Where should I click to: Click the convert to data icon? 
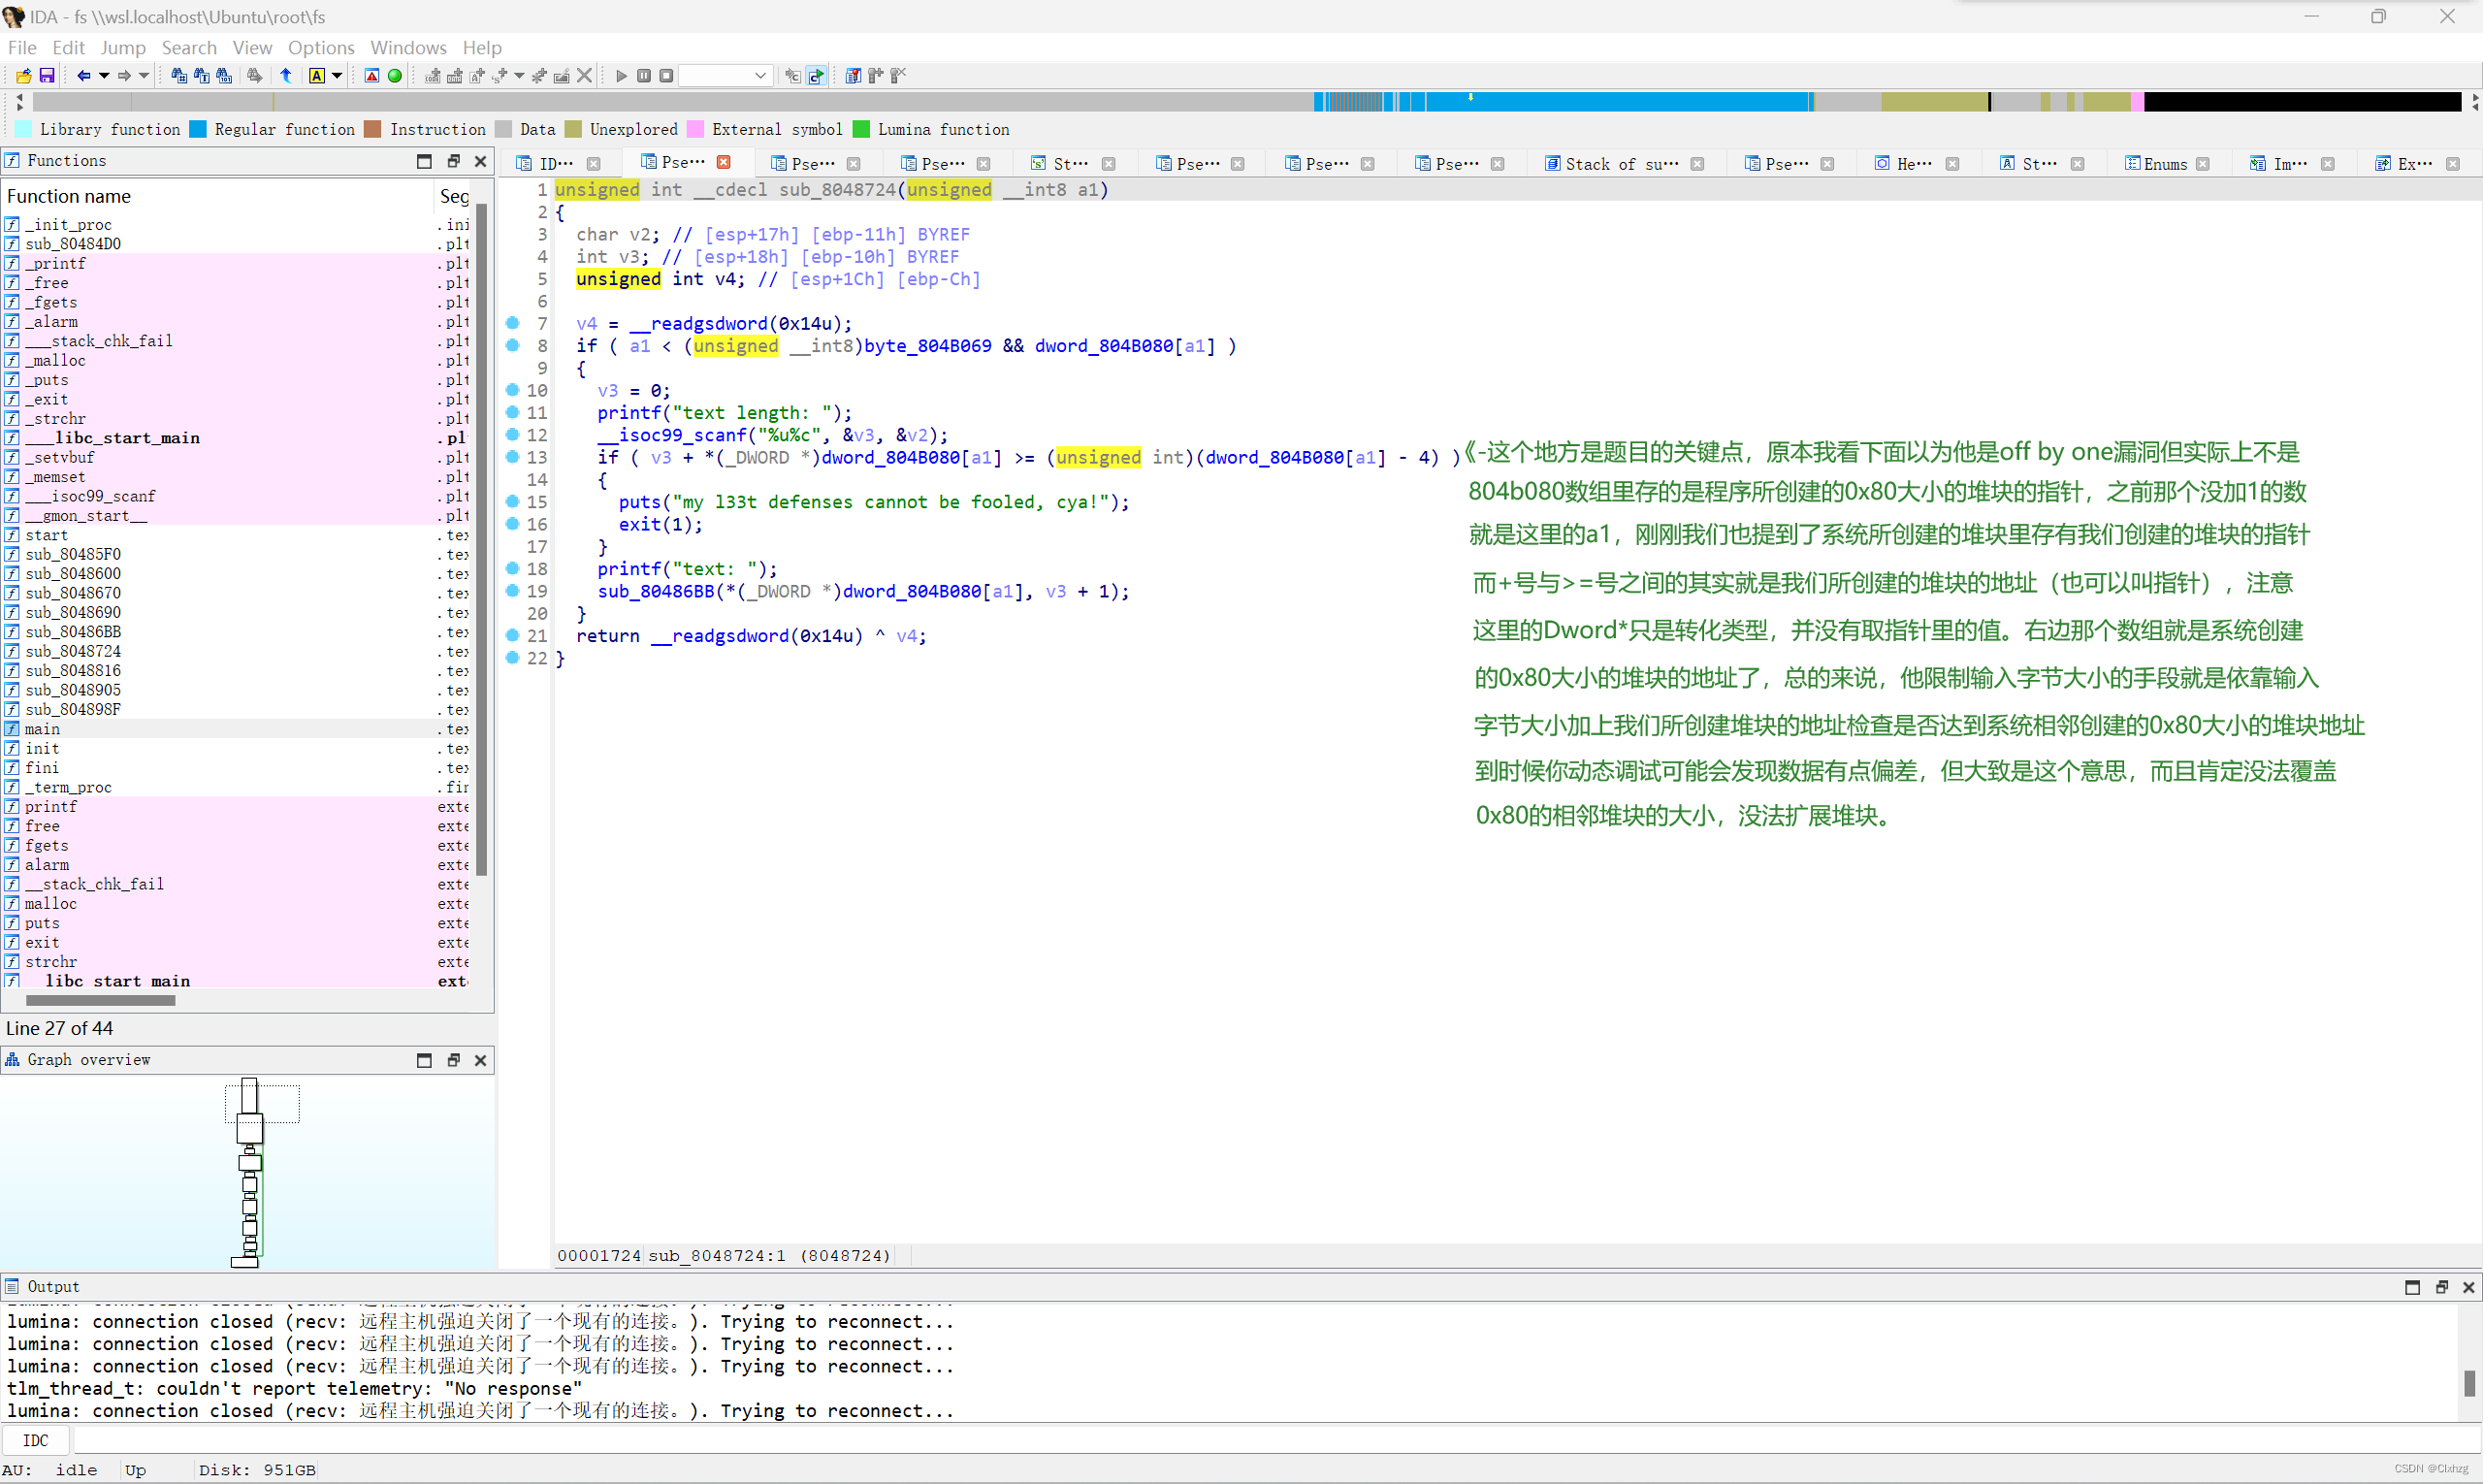pos(454,75)
